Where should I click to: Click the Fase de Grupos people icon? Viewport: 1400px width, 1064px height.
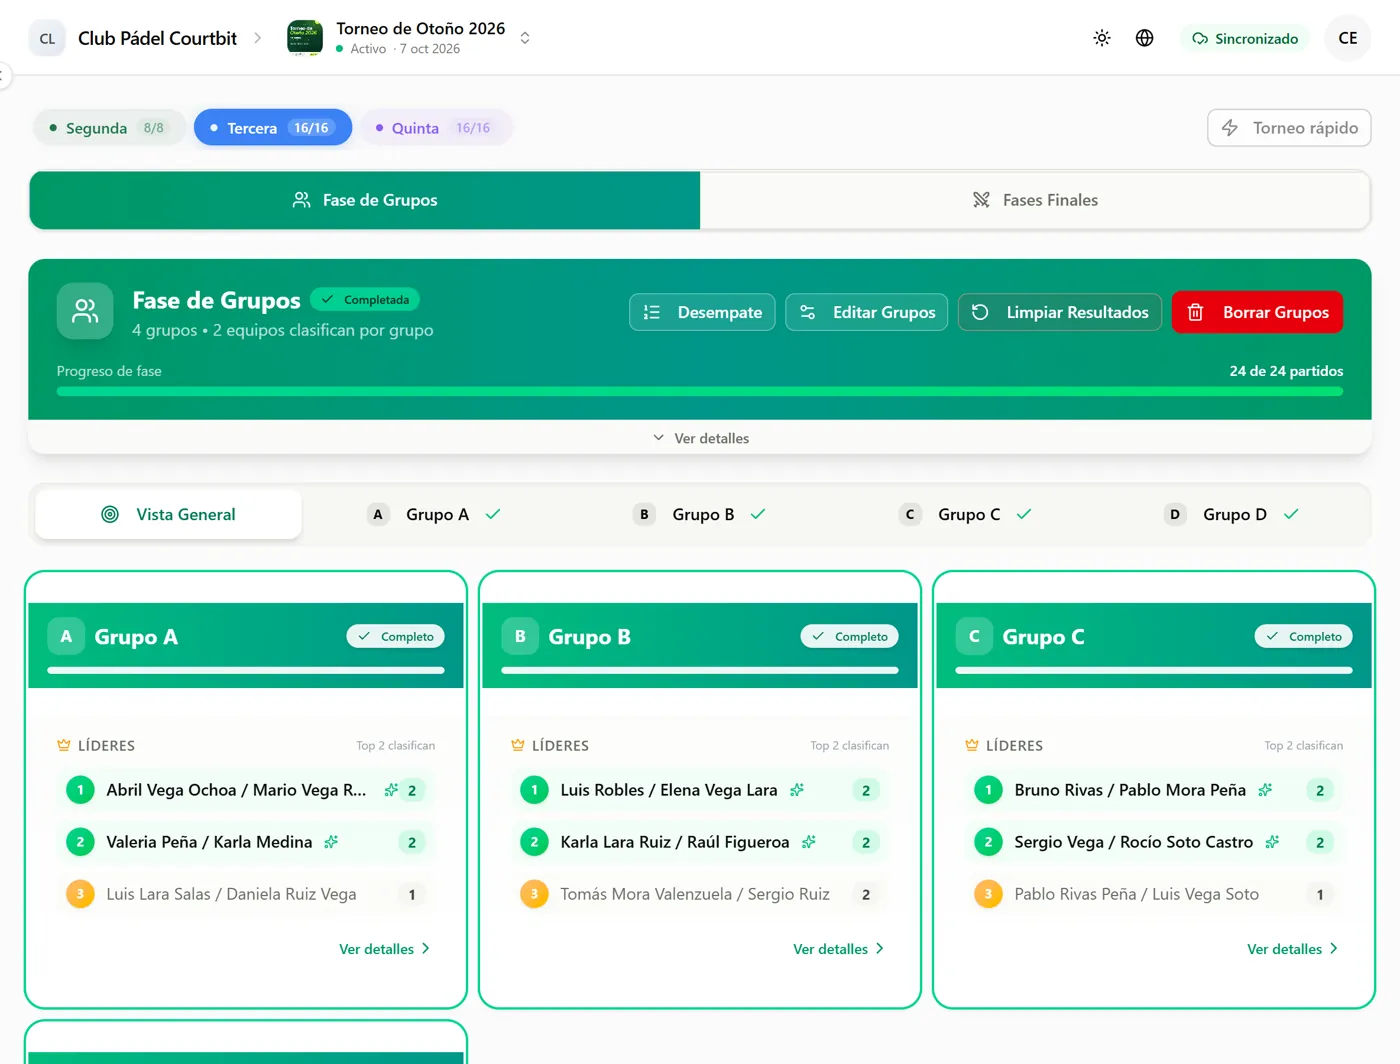point(85,312)
